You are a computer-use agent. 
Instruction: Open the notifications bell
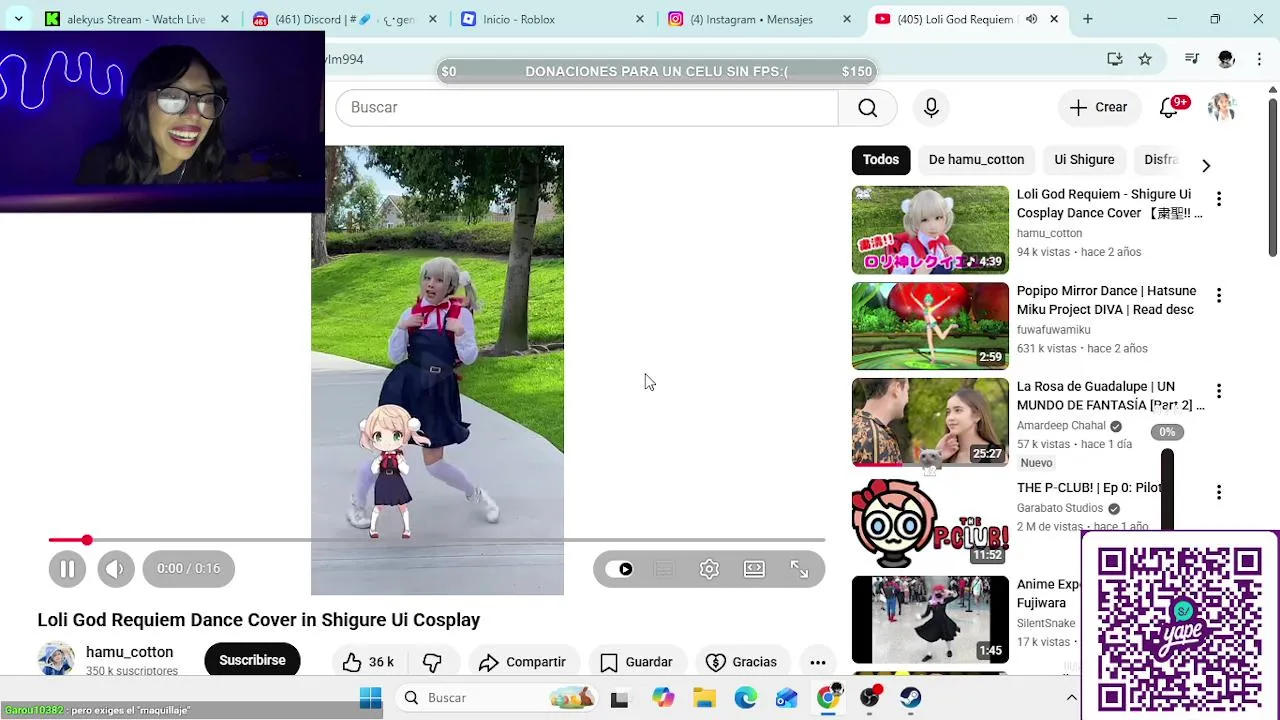[1169, 108]
